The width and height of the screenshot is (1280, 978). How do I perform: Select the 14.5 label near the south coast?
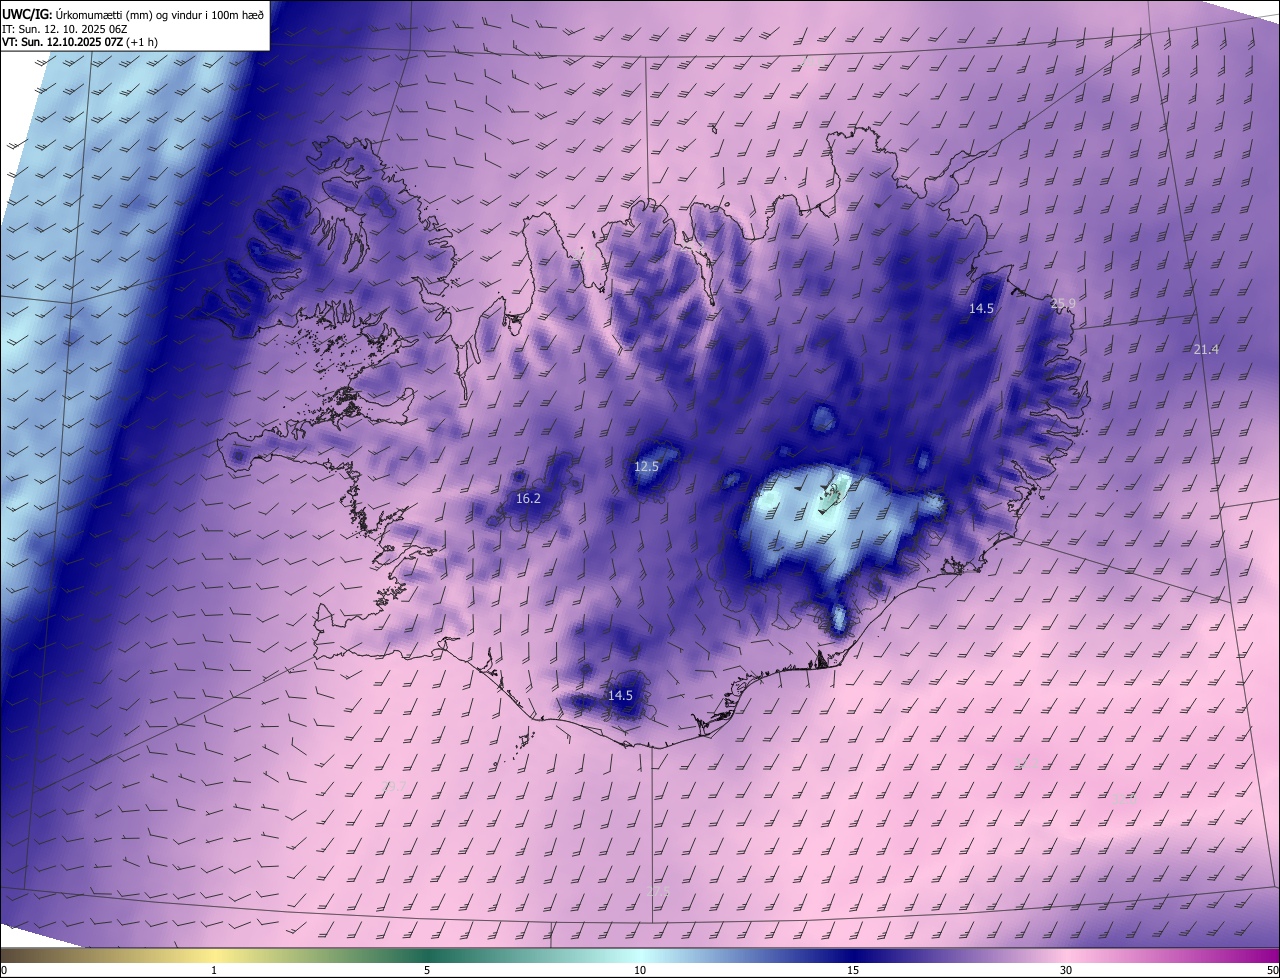tap(620, 695)
